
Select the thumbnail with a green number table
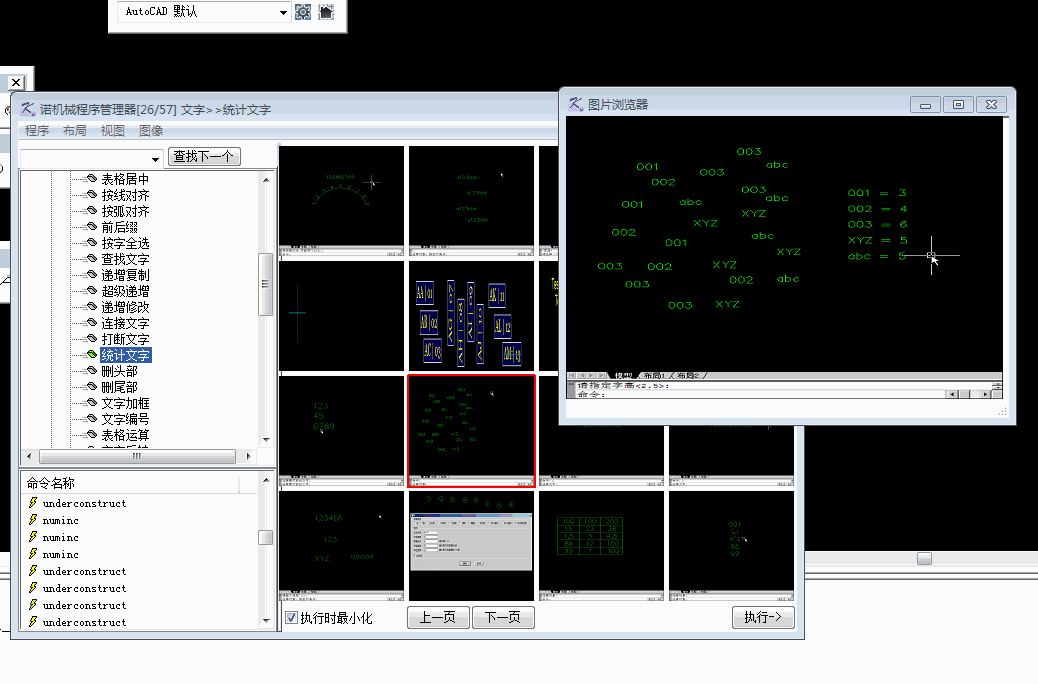point(601,546)
